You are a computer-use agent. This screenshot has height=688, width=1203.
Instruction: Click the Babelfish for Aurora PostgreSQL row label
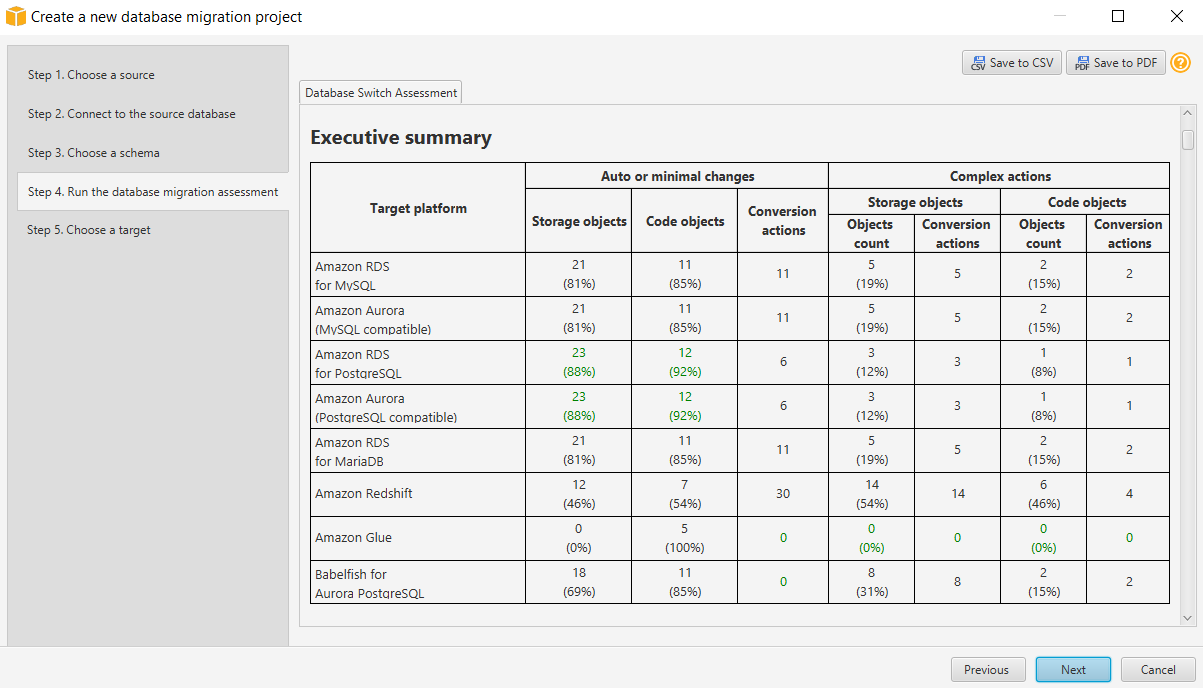pos(369,583)
